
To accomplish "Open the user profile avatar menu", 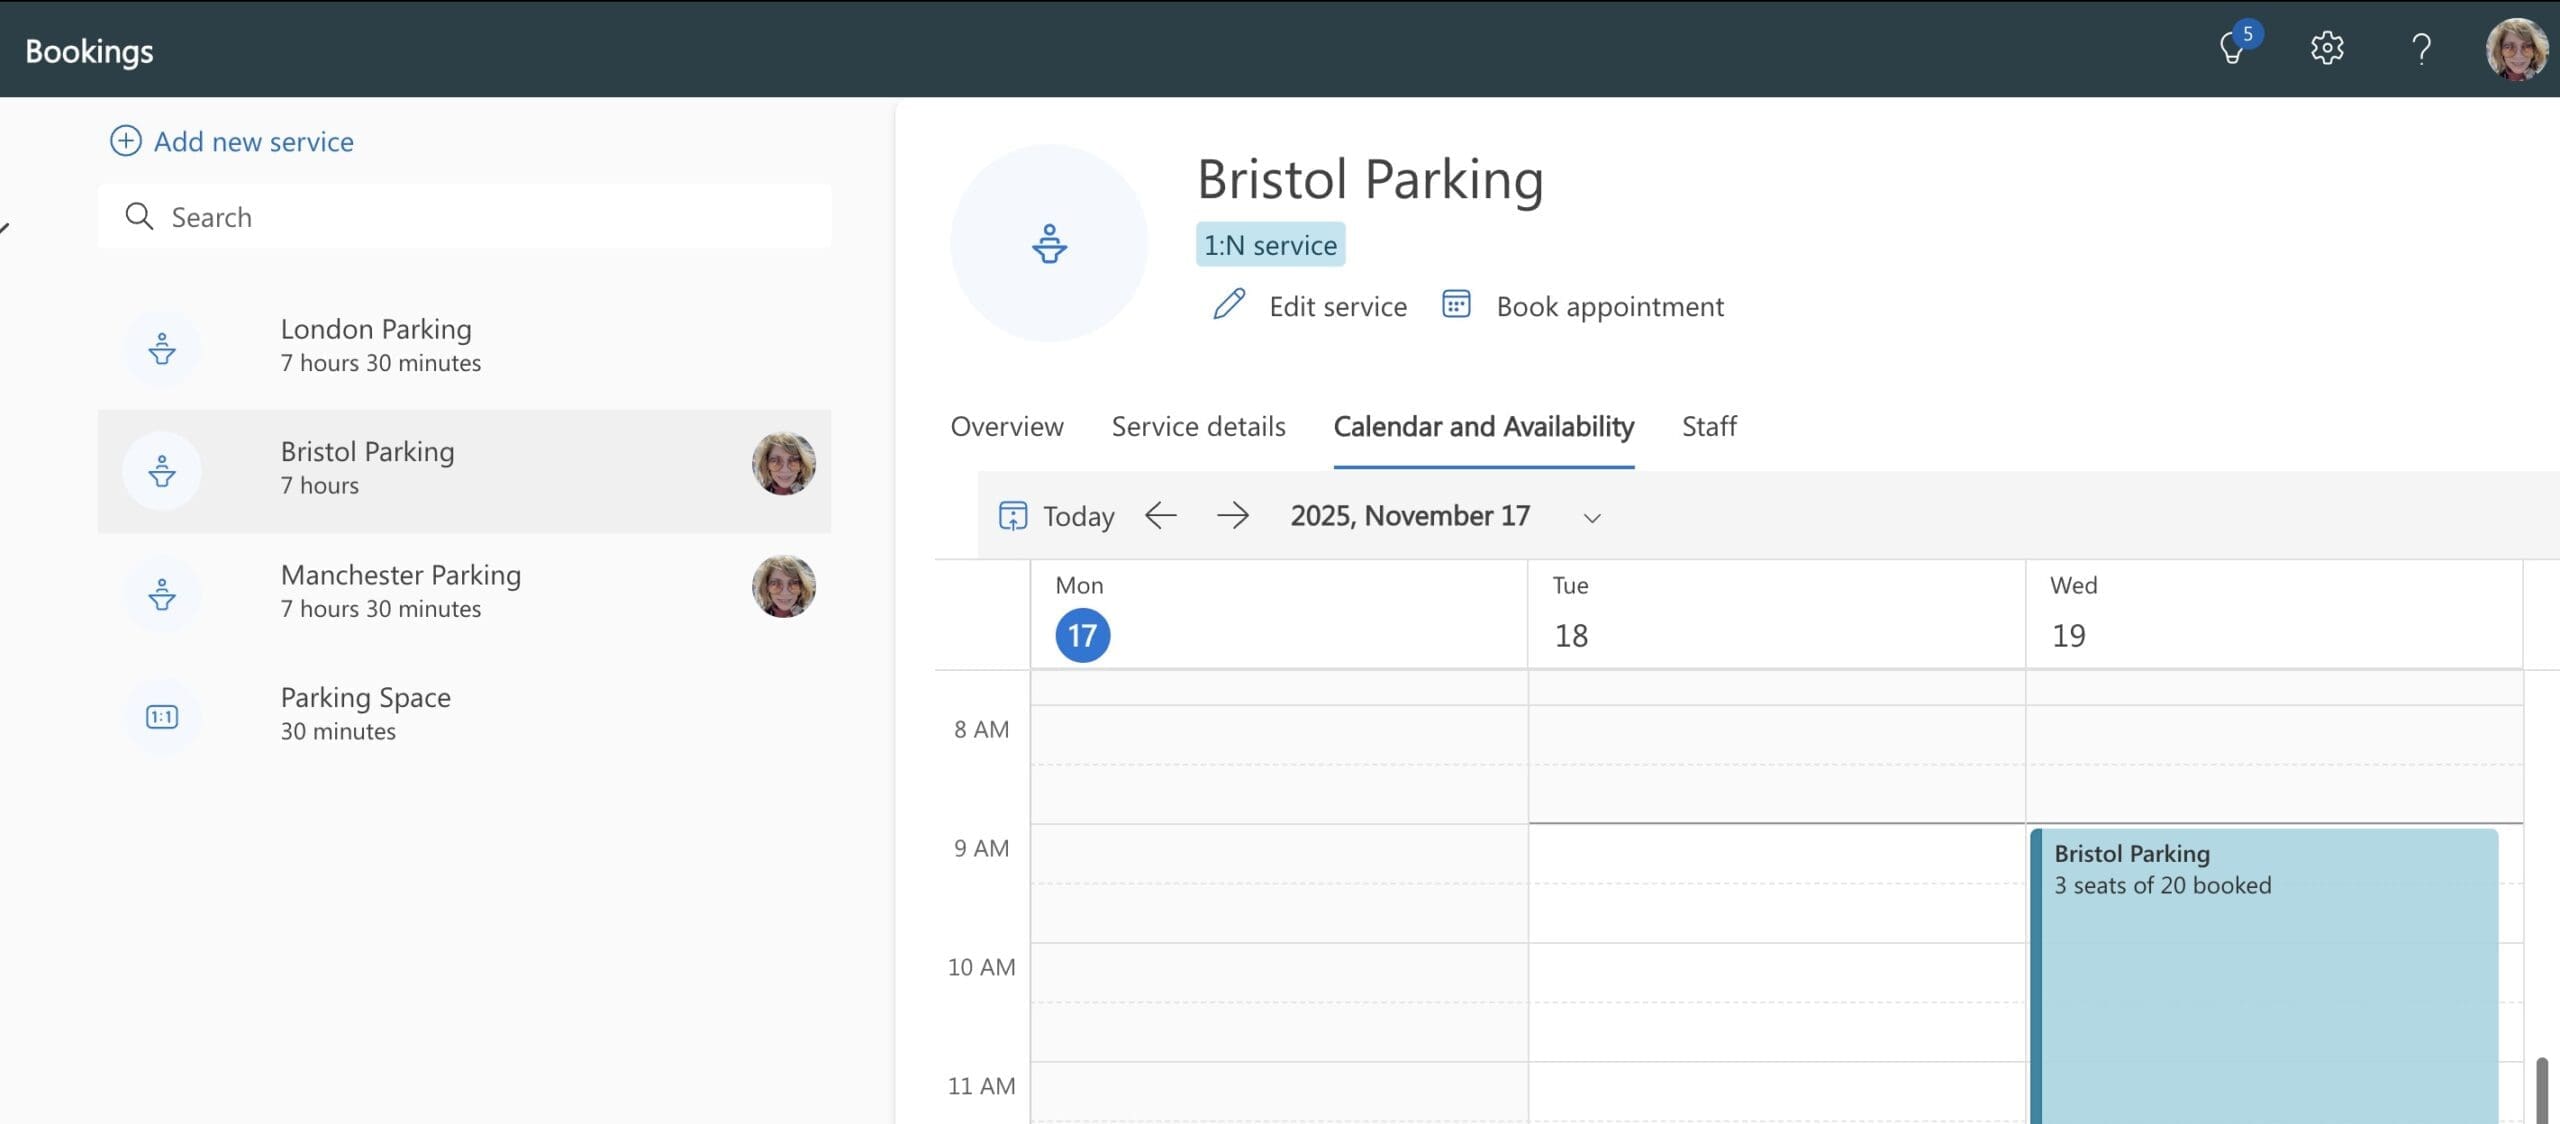I will (x=2516, y=48).
